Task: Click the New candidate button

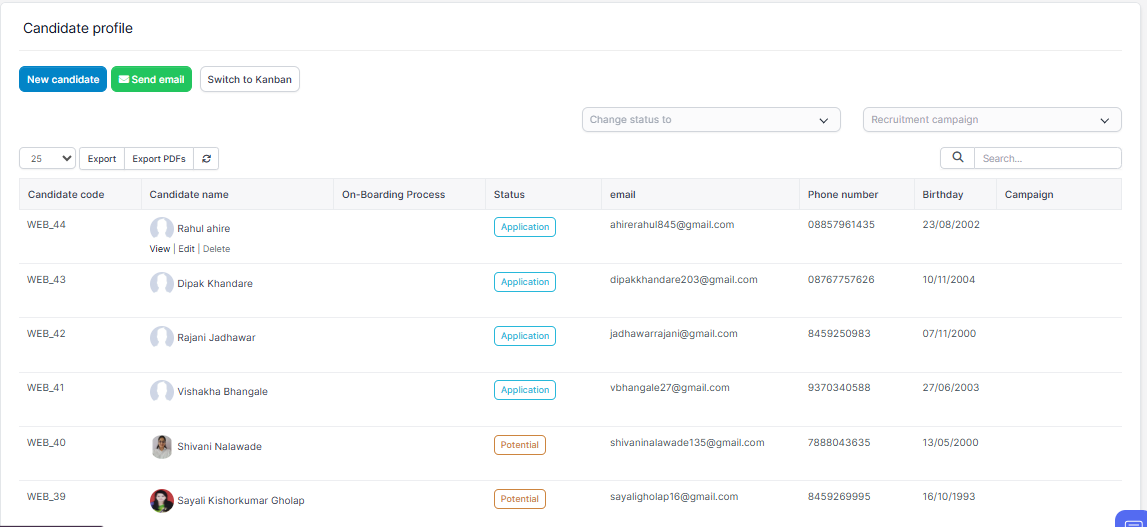Action: (63, 80)
